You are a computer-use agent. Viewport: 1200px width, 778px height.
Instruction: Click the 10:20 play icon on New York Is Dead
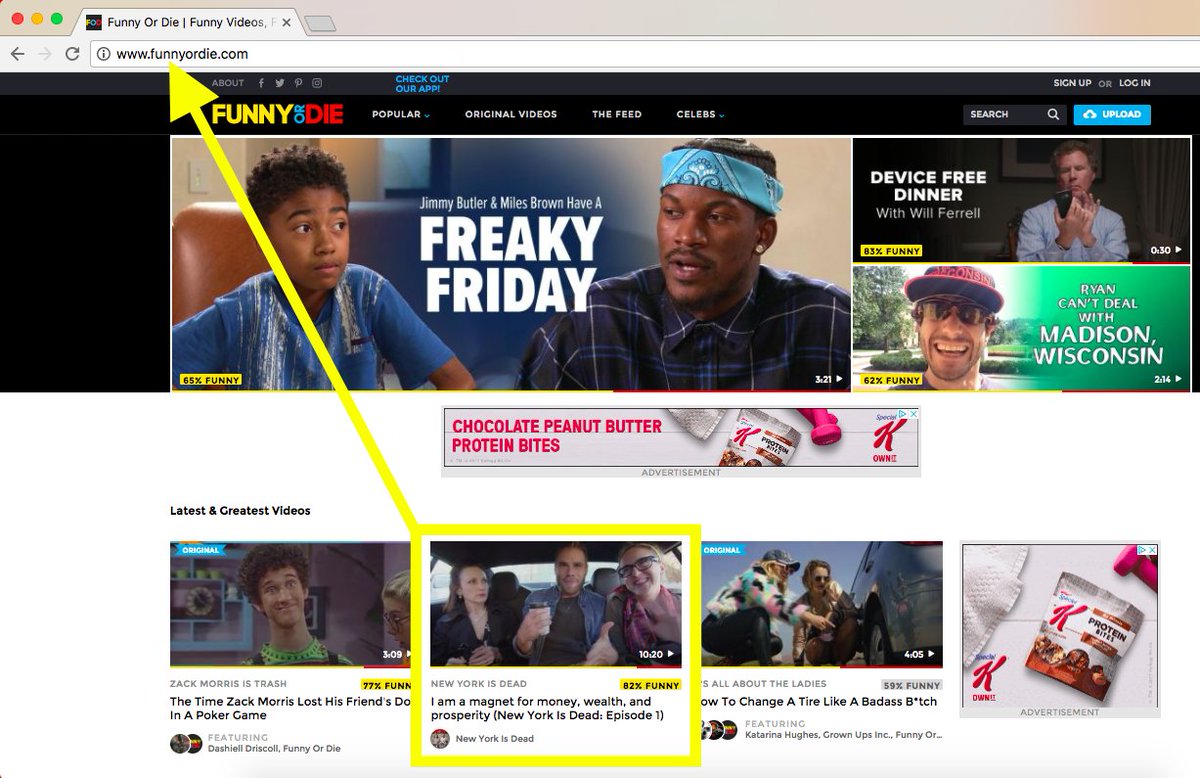click(671, 655)
